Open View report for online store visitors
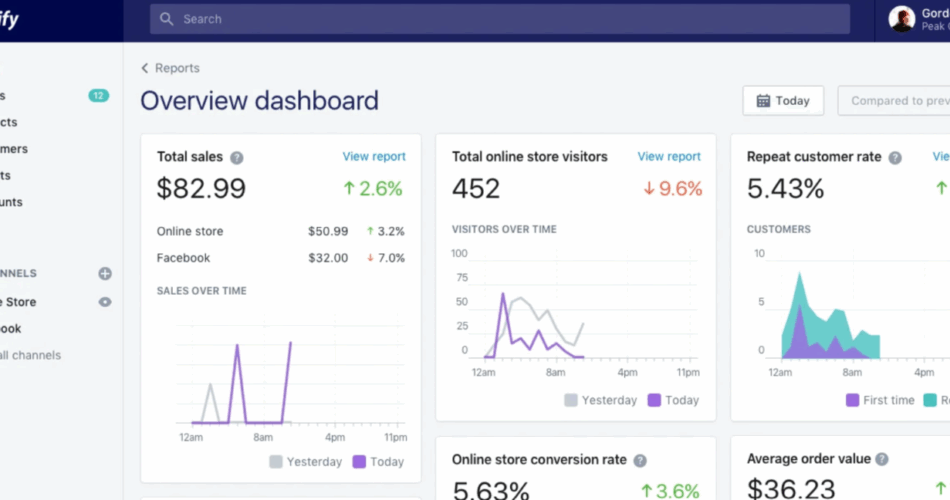The image size is (950, 500). (669, 156)
